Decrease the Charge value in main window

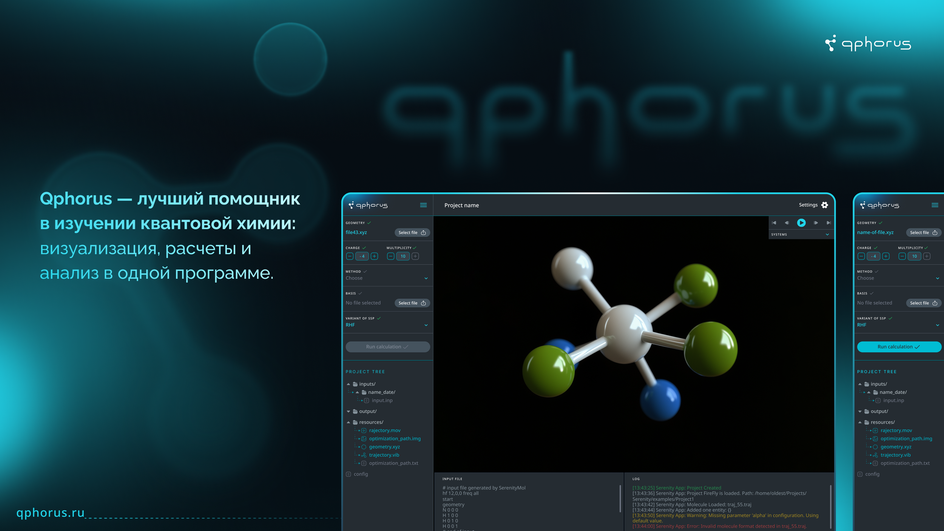click(x=350, y=256)
